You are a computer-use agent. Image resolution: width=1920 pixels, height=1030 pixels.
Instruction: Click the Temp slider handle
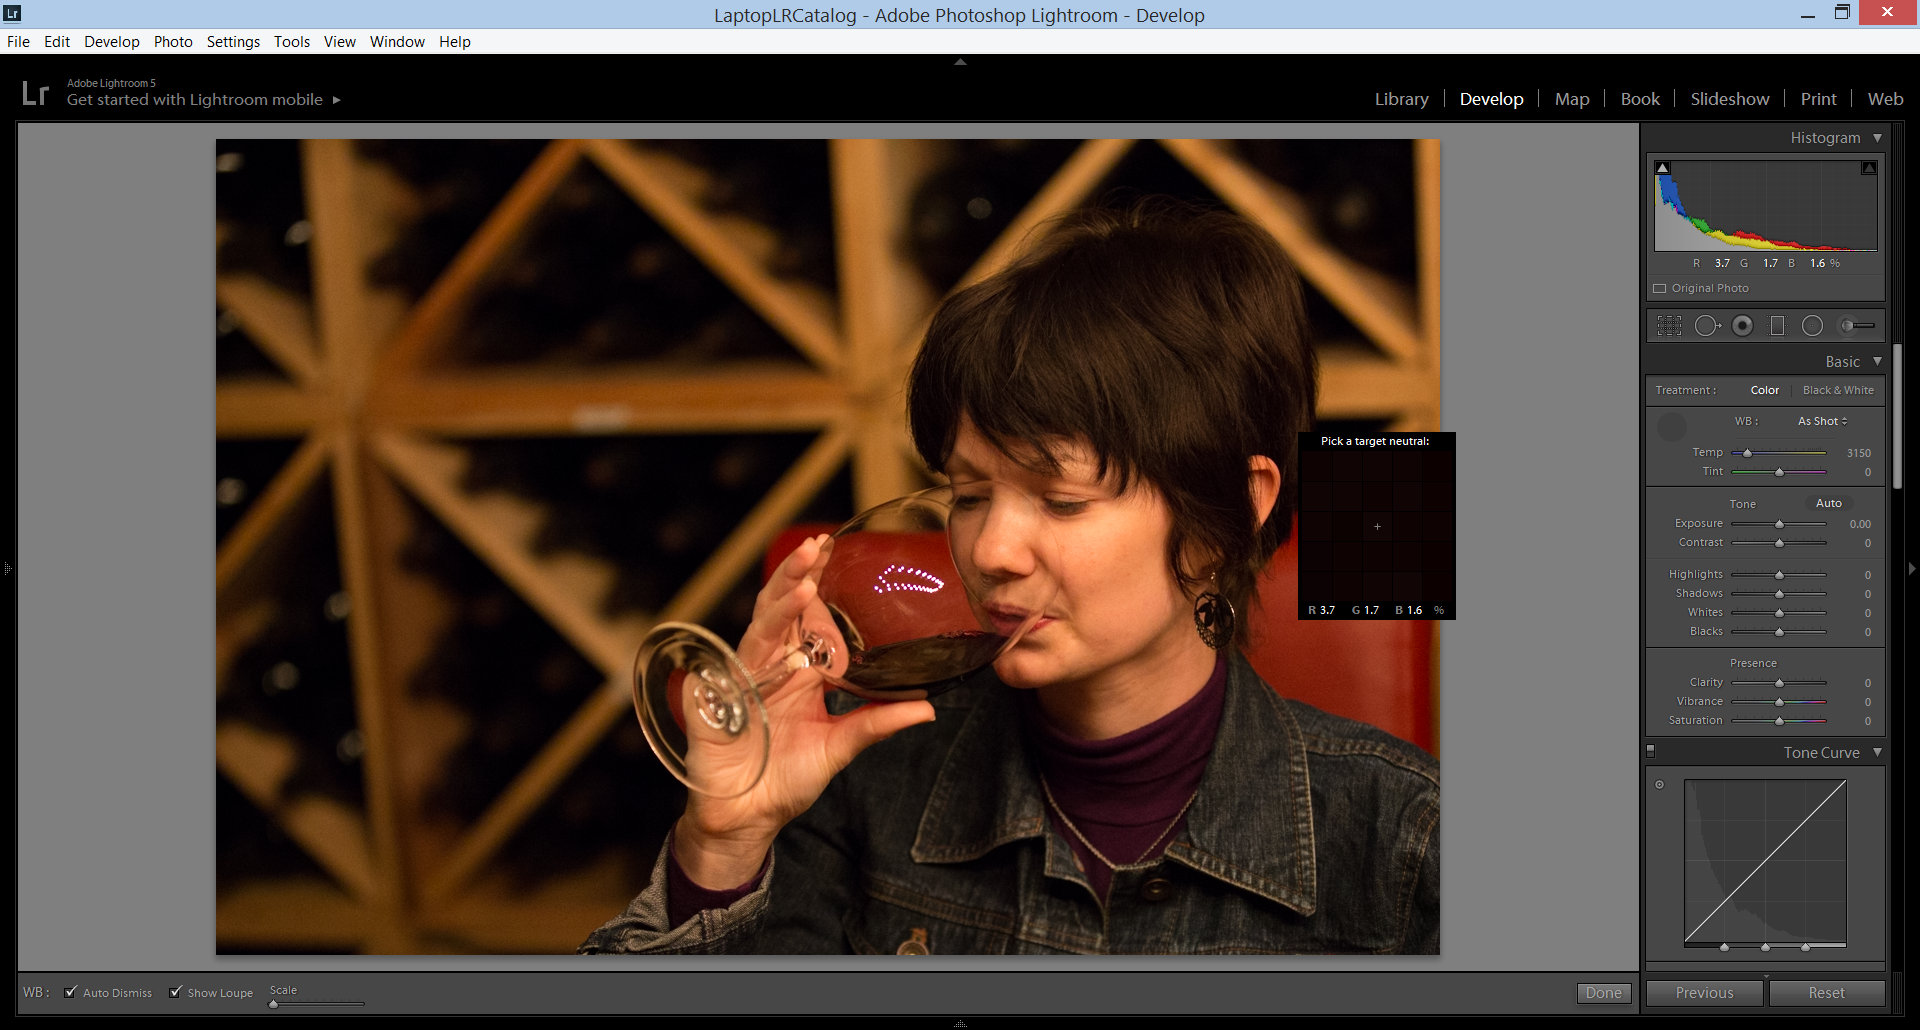click(1747, 453)
